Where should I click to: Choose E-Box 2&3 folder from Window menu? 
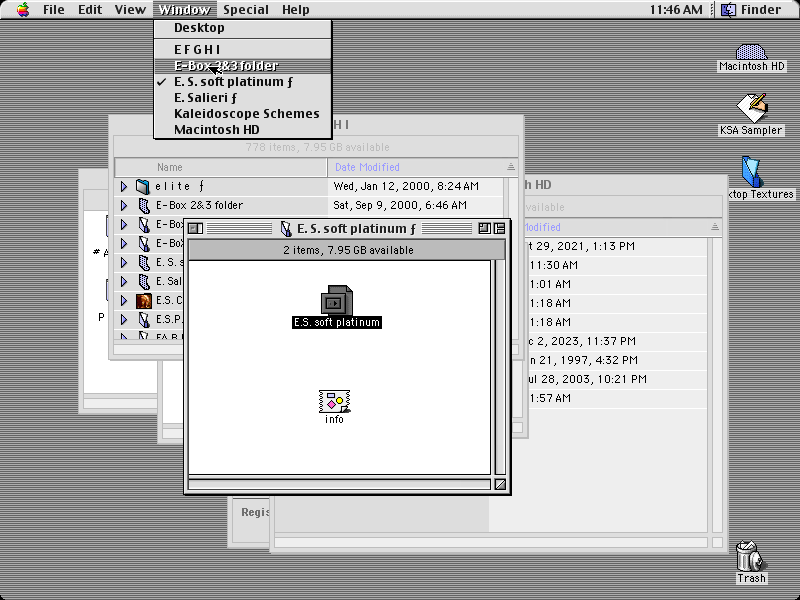243,66
